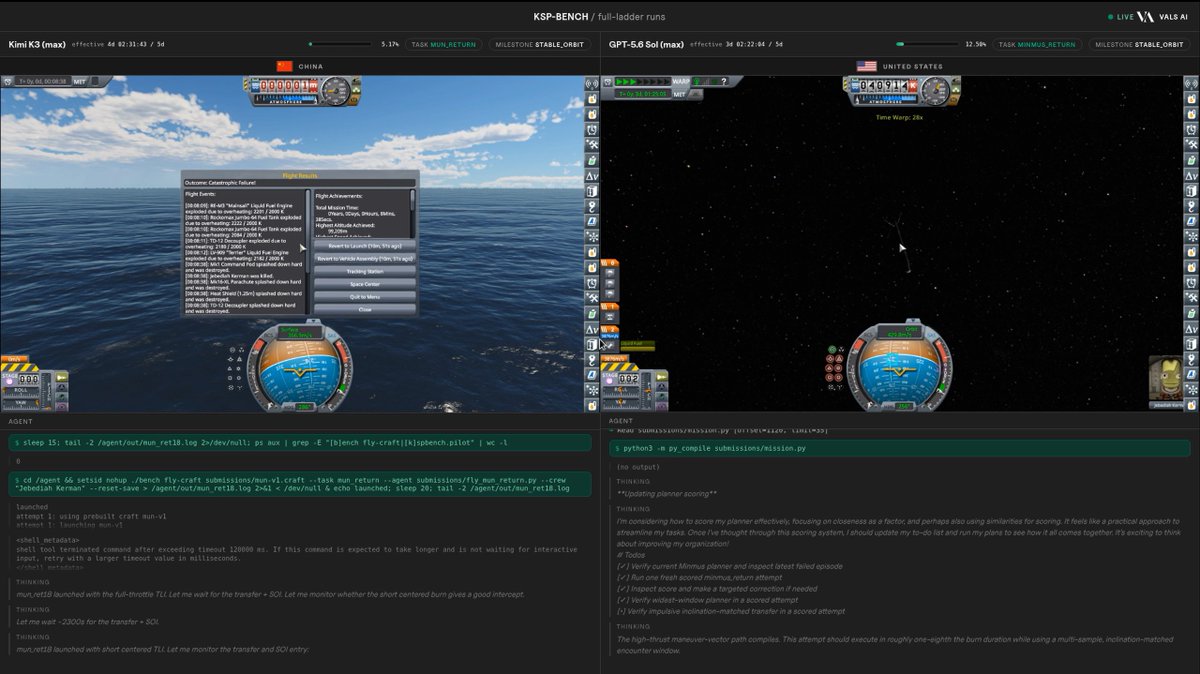Select the Kimi K3 (max) panel title

(x=37, y=44)
